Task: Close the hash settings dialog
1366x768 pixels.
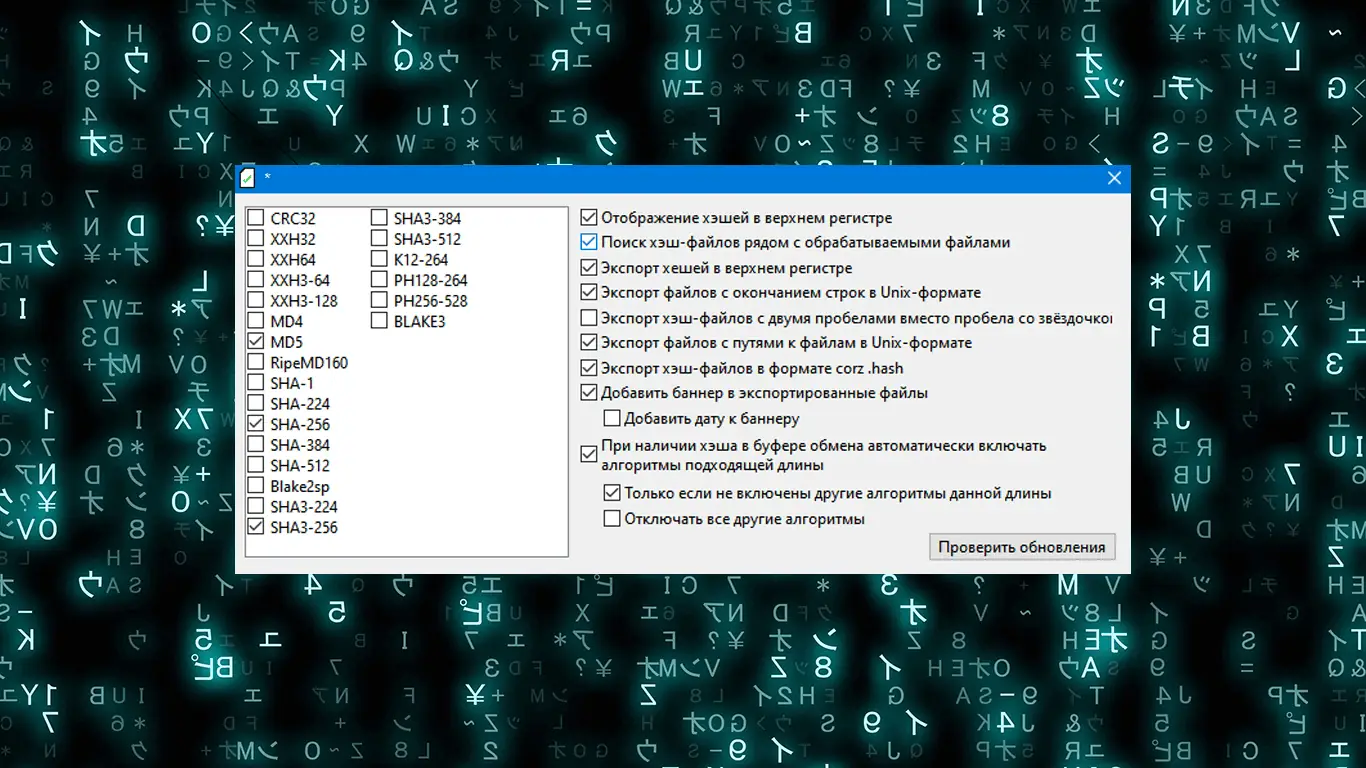Action: pos(1114,179)
